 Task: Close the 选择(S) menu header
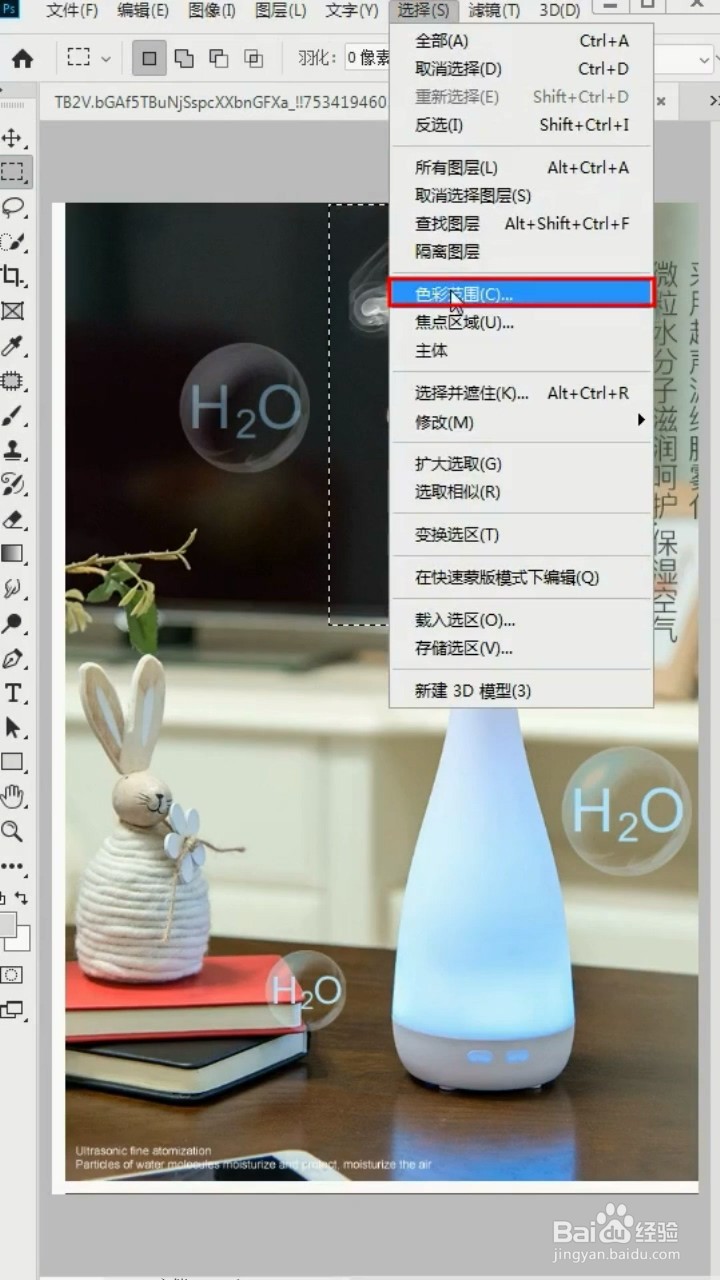(x=422, y=11)
